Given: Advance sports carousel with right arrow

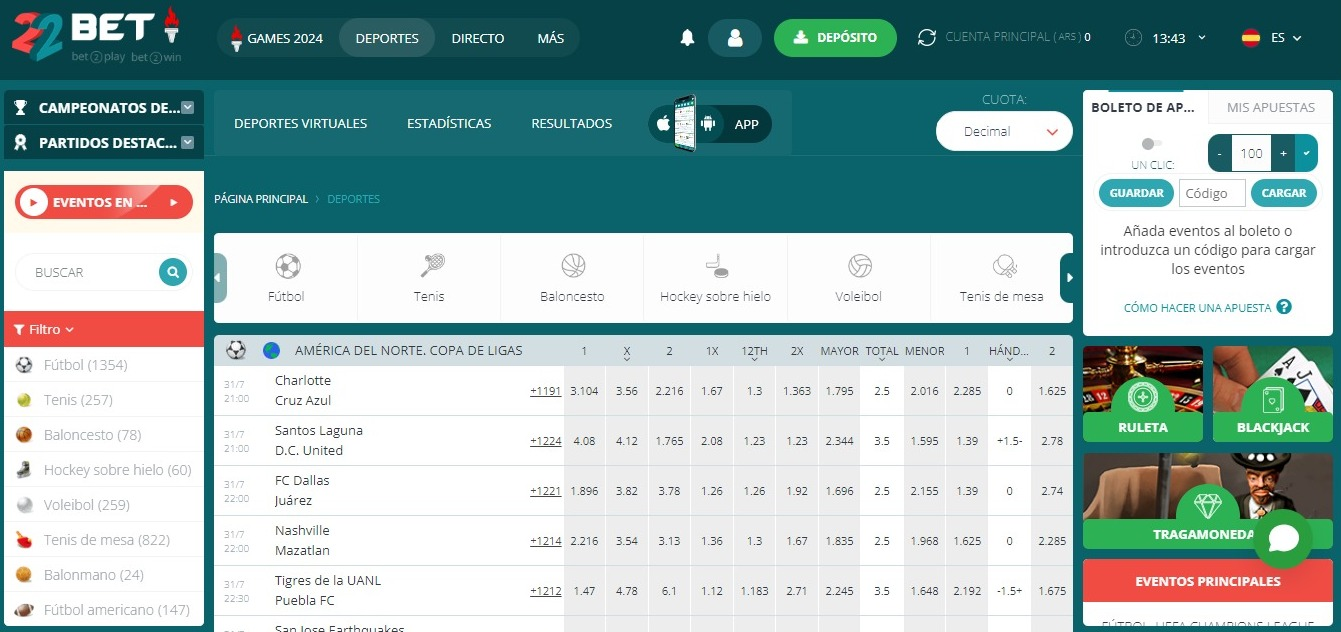Looking at the screenshot, I should pos(1067,278).
